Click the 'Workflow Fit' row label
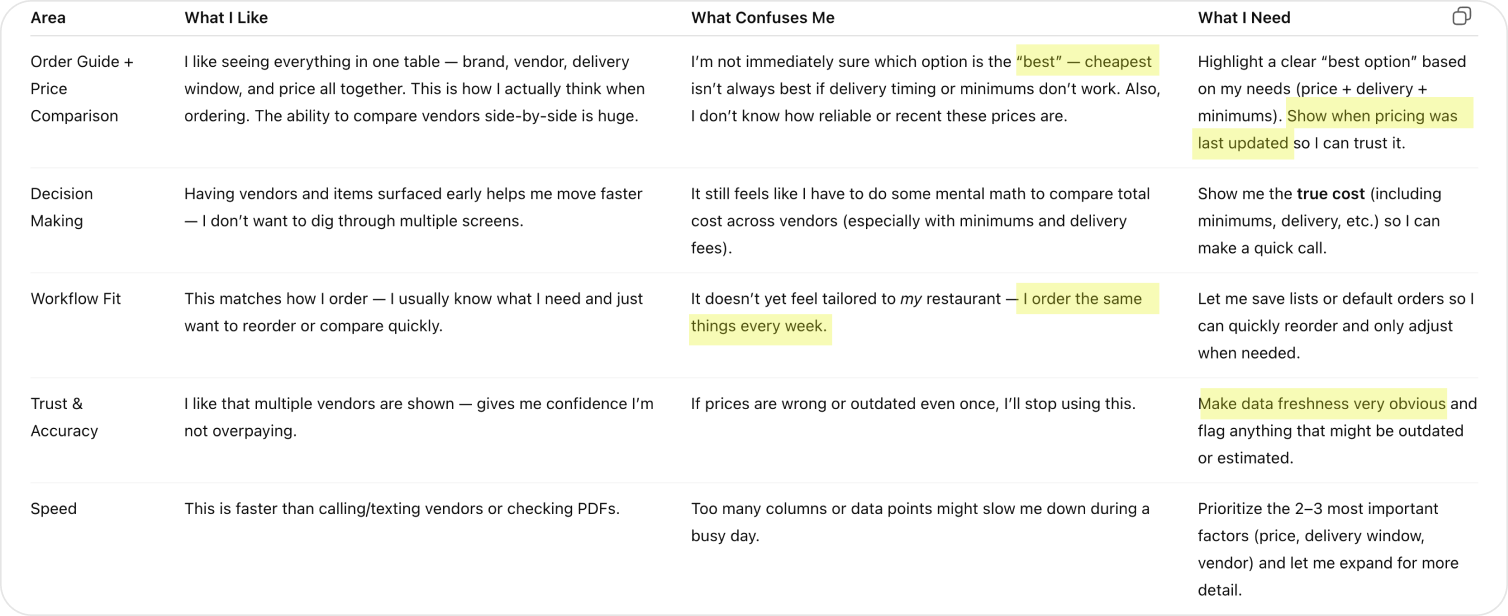 click(76, 299)
